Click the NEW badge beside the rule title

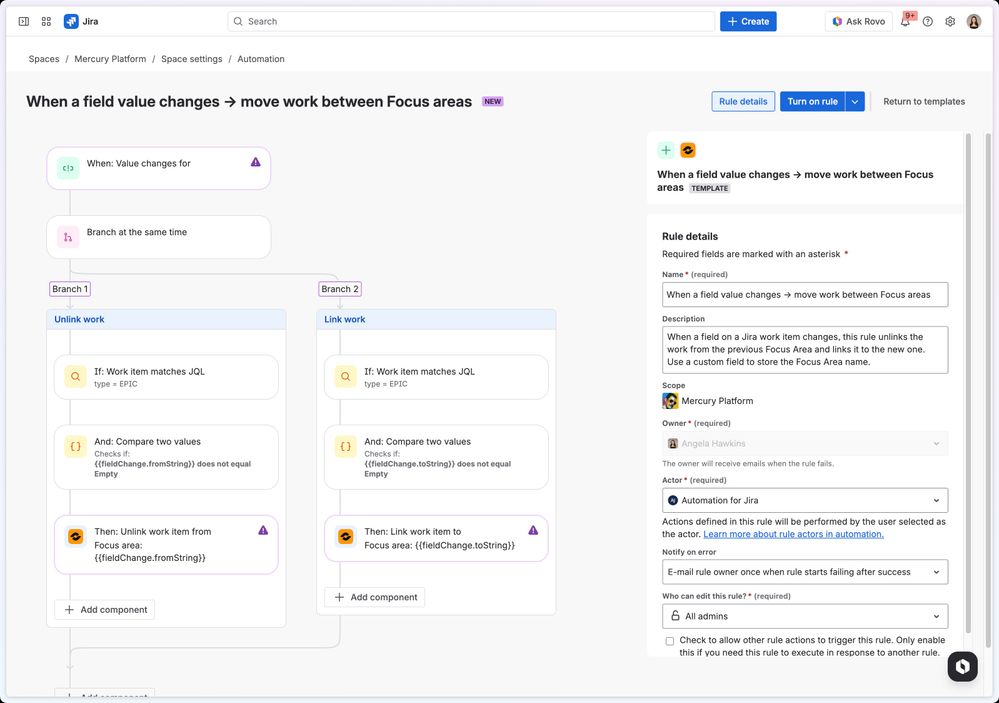pyautogui.click(x=492, y=101)
